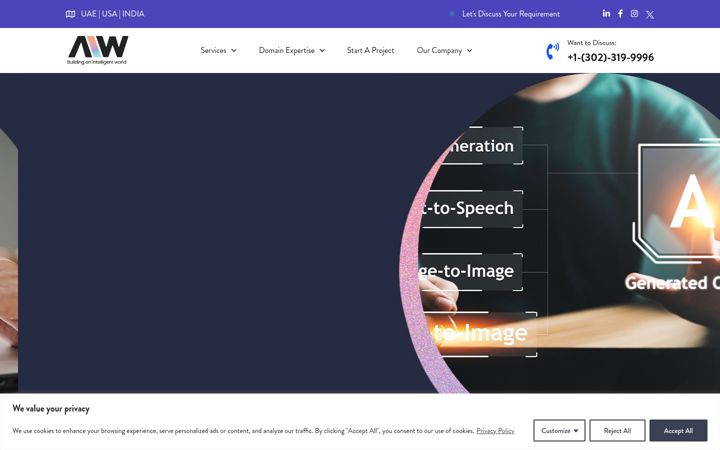720x450 pixels.
Task: Expand the Our Company chevron
Action: (469, 51)
